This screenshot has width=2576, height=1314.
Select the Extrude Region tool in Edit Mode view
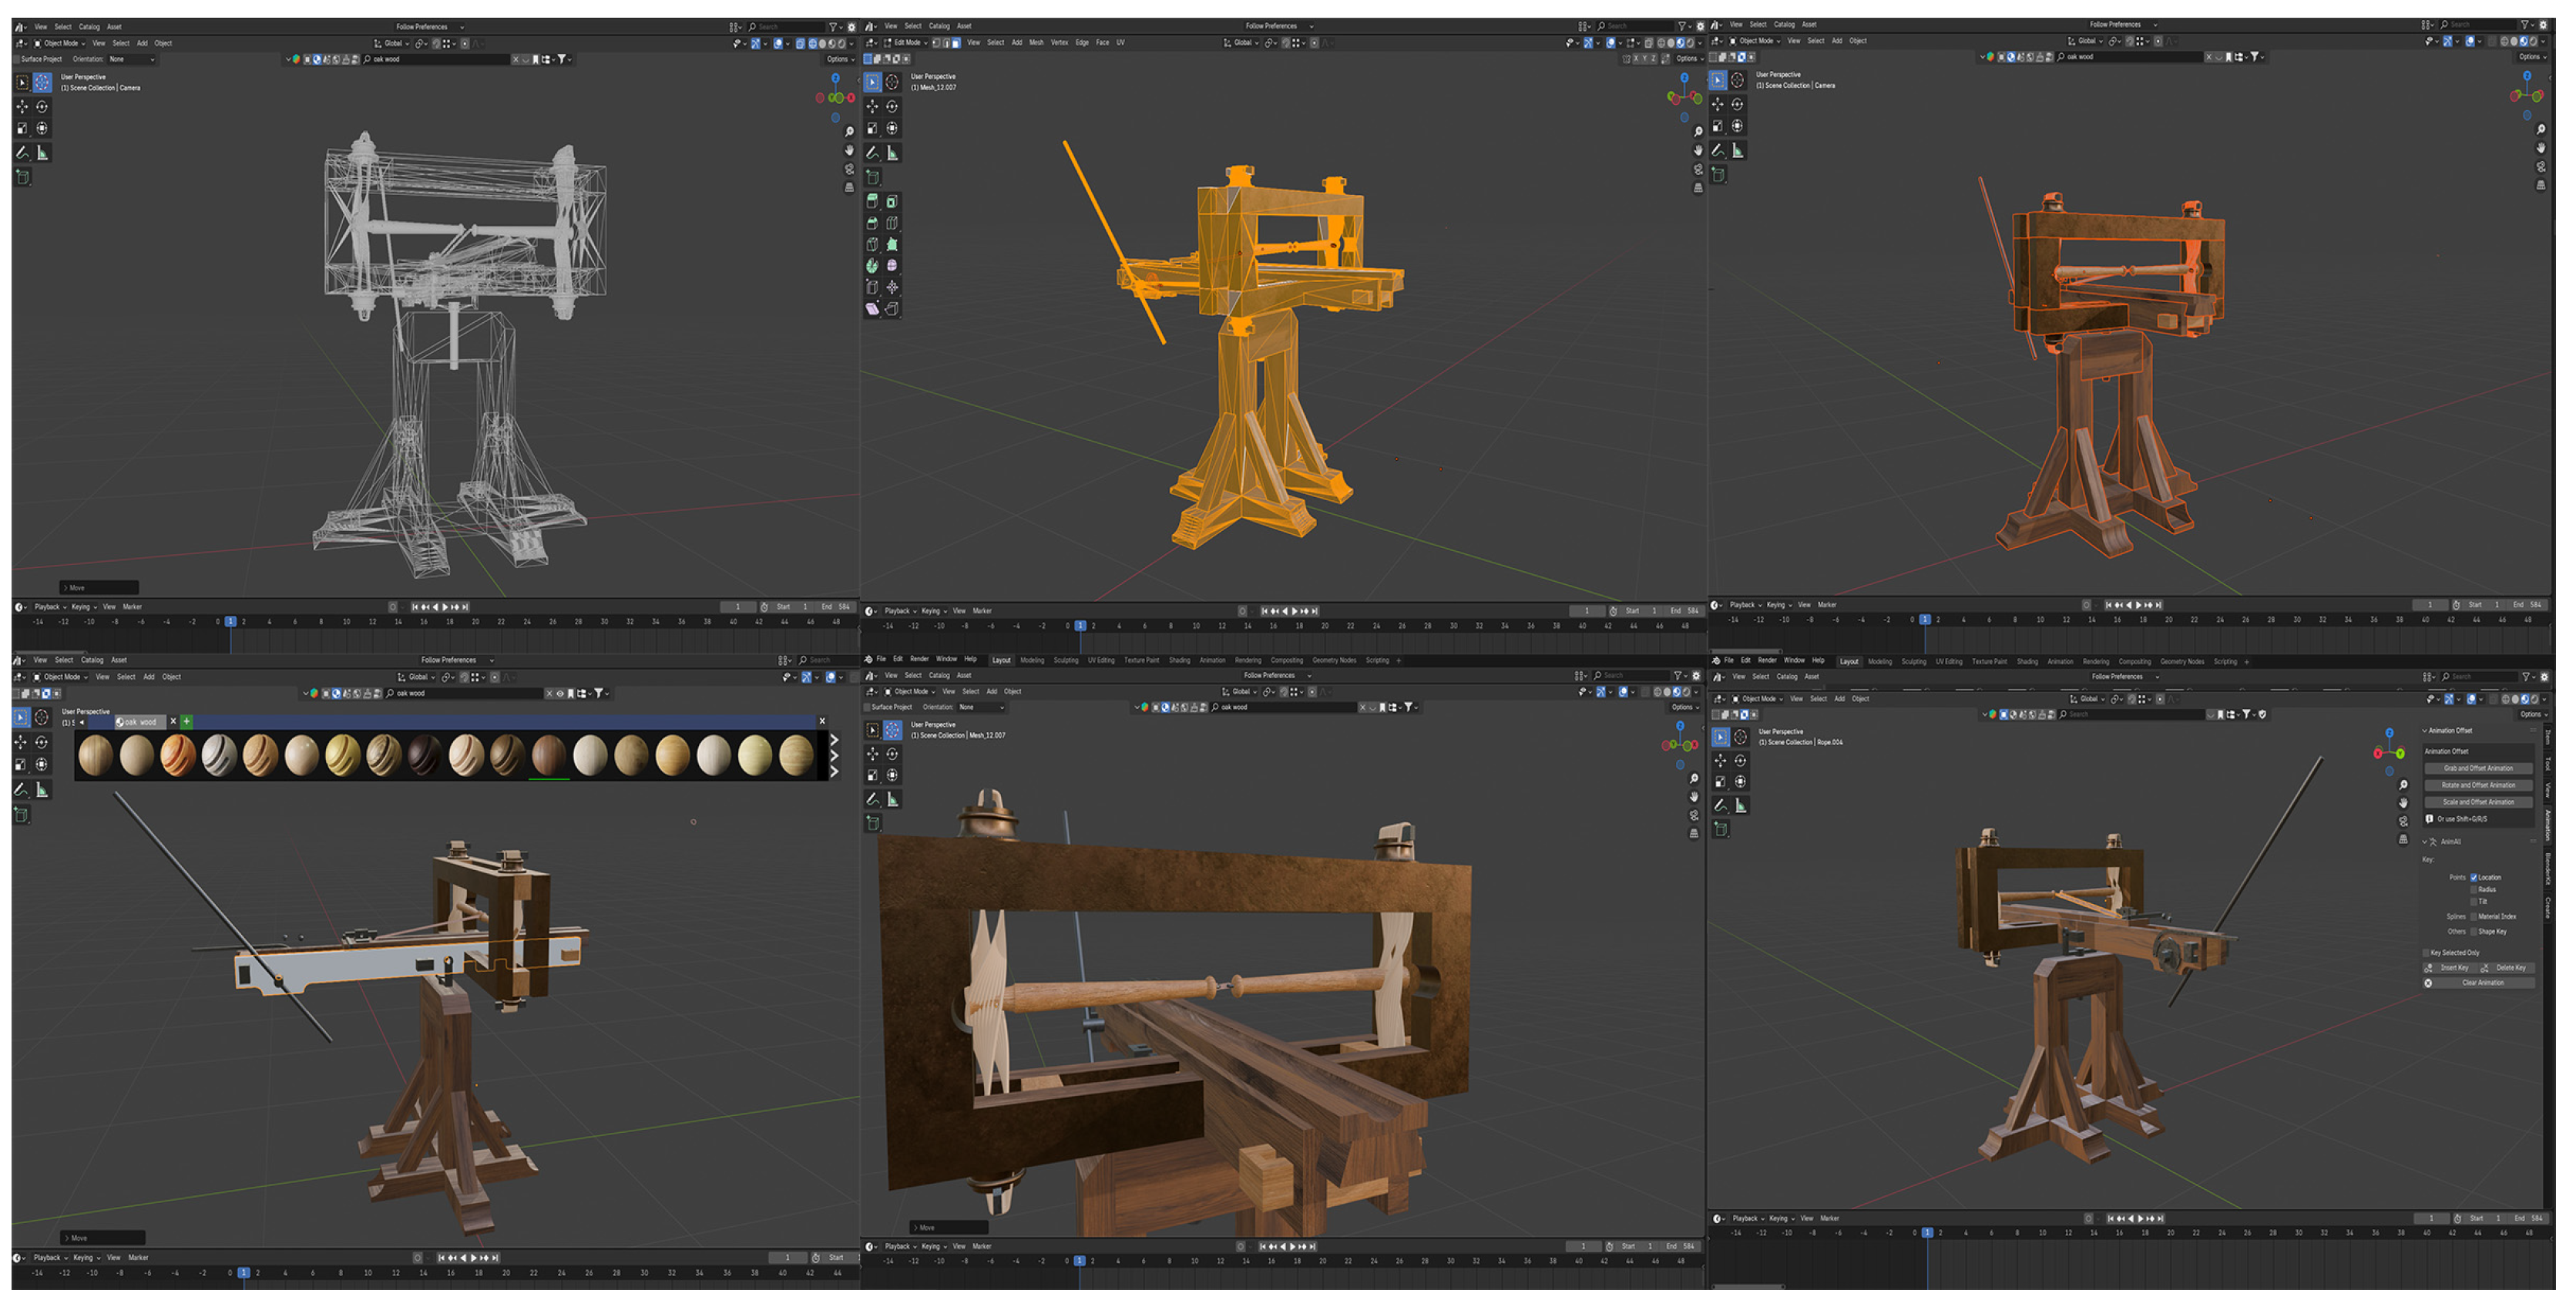pos(872,201)
